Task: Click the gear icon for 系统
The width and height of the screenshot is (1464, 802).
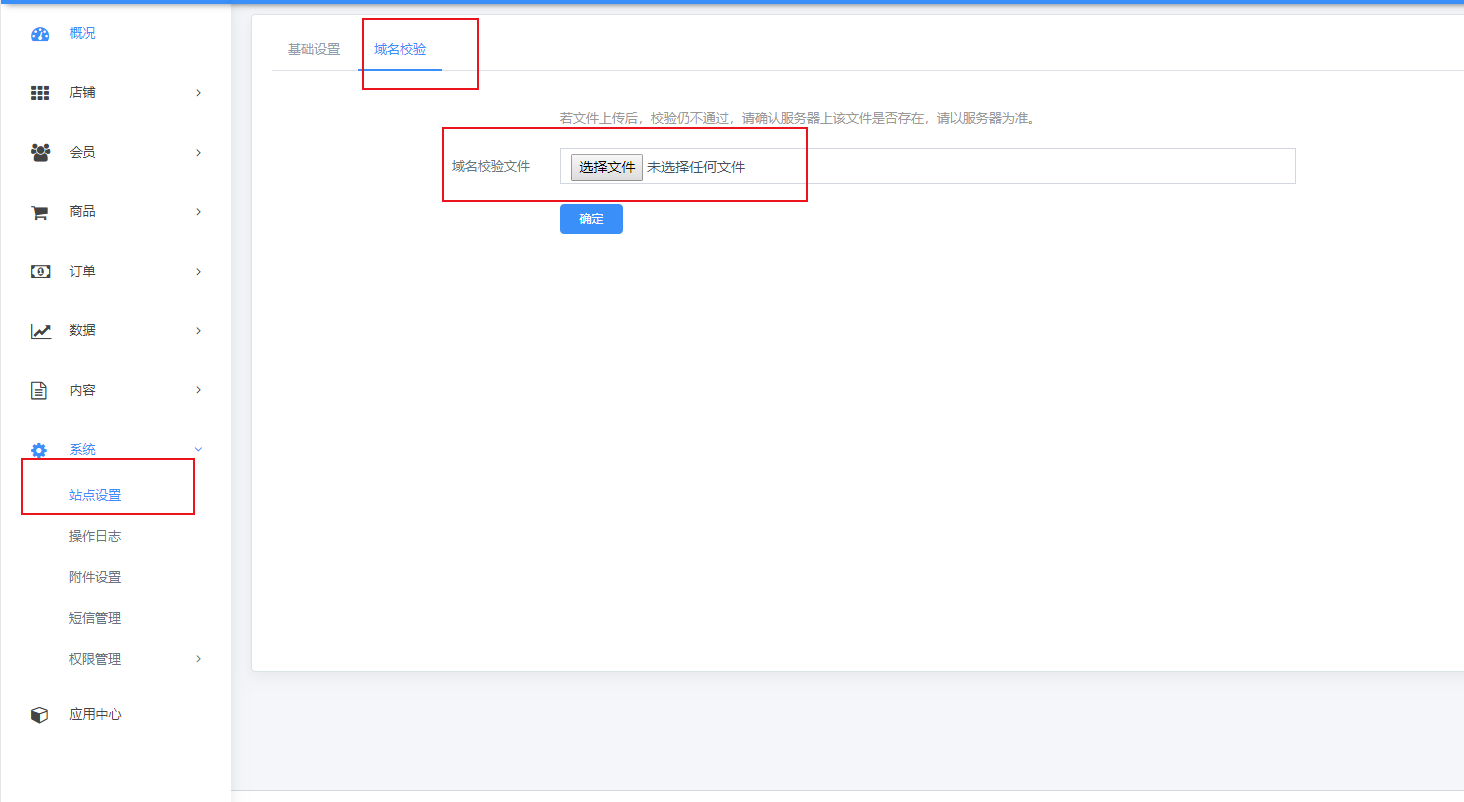Action: [40, 450]
